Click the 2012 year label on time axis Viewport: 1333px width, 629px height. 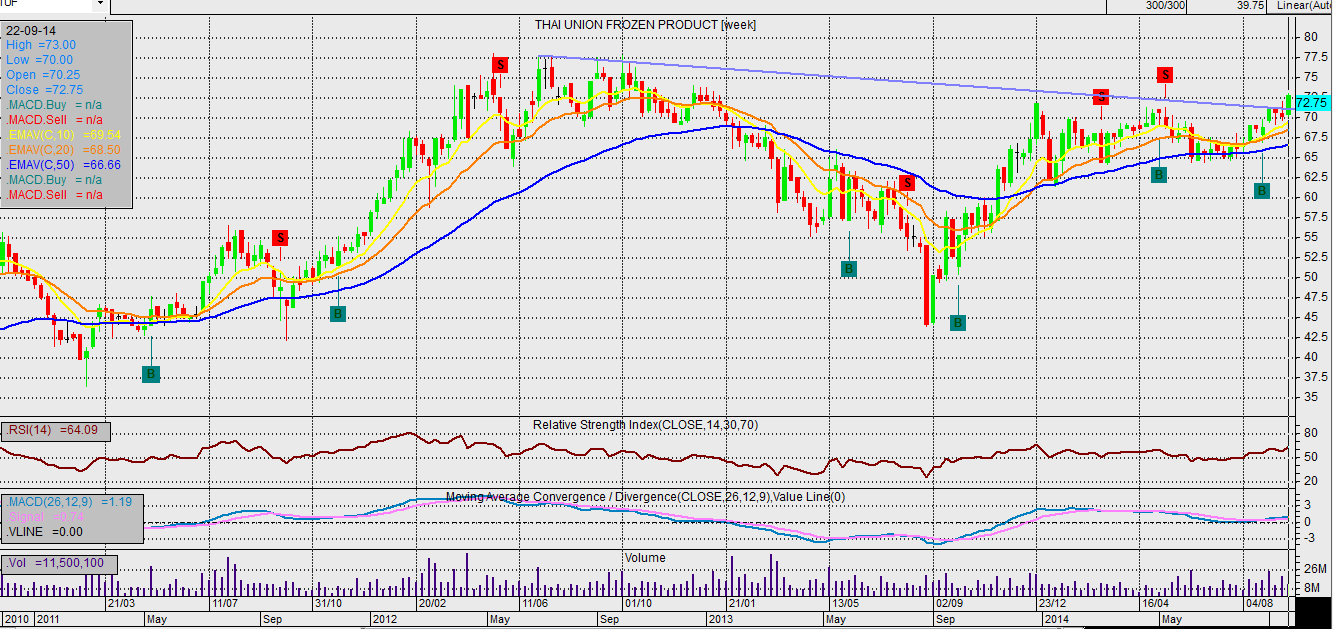pyautogui.click(x=386, y=620)
